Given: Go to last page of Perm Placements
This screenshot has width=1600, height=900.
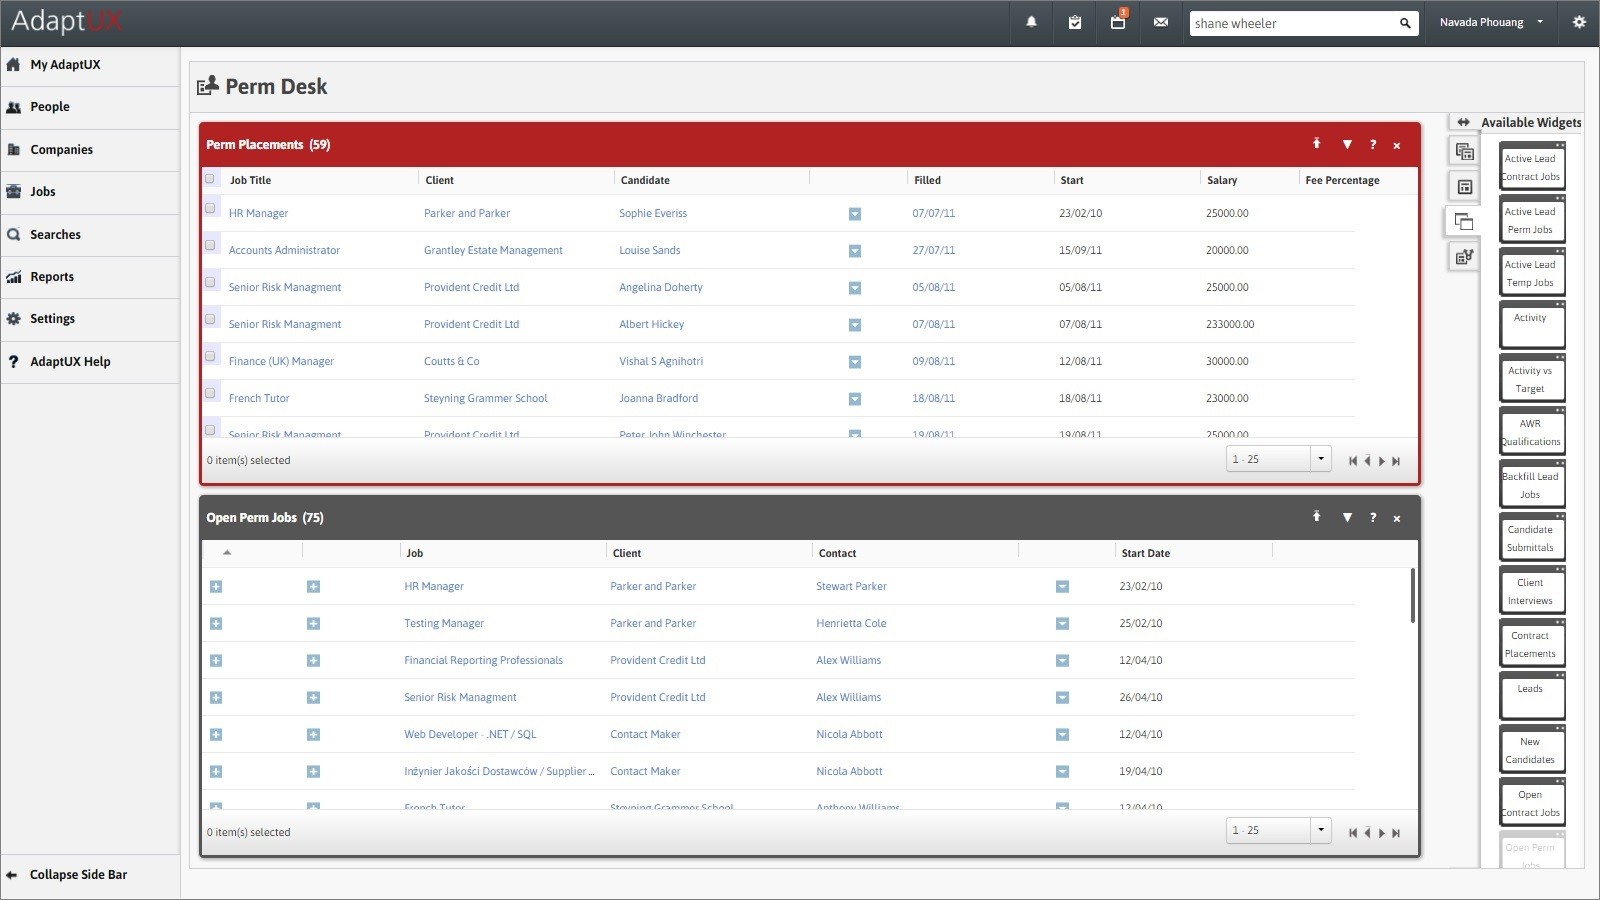Looking at the screenshot, I should click(x=1396, y=461).
